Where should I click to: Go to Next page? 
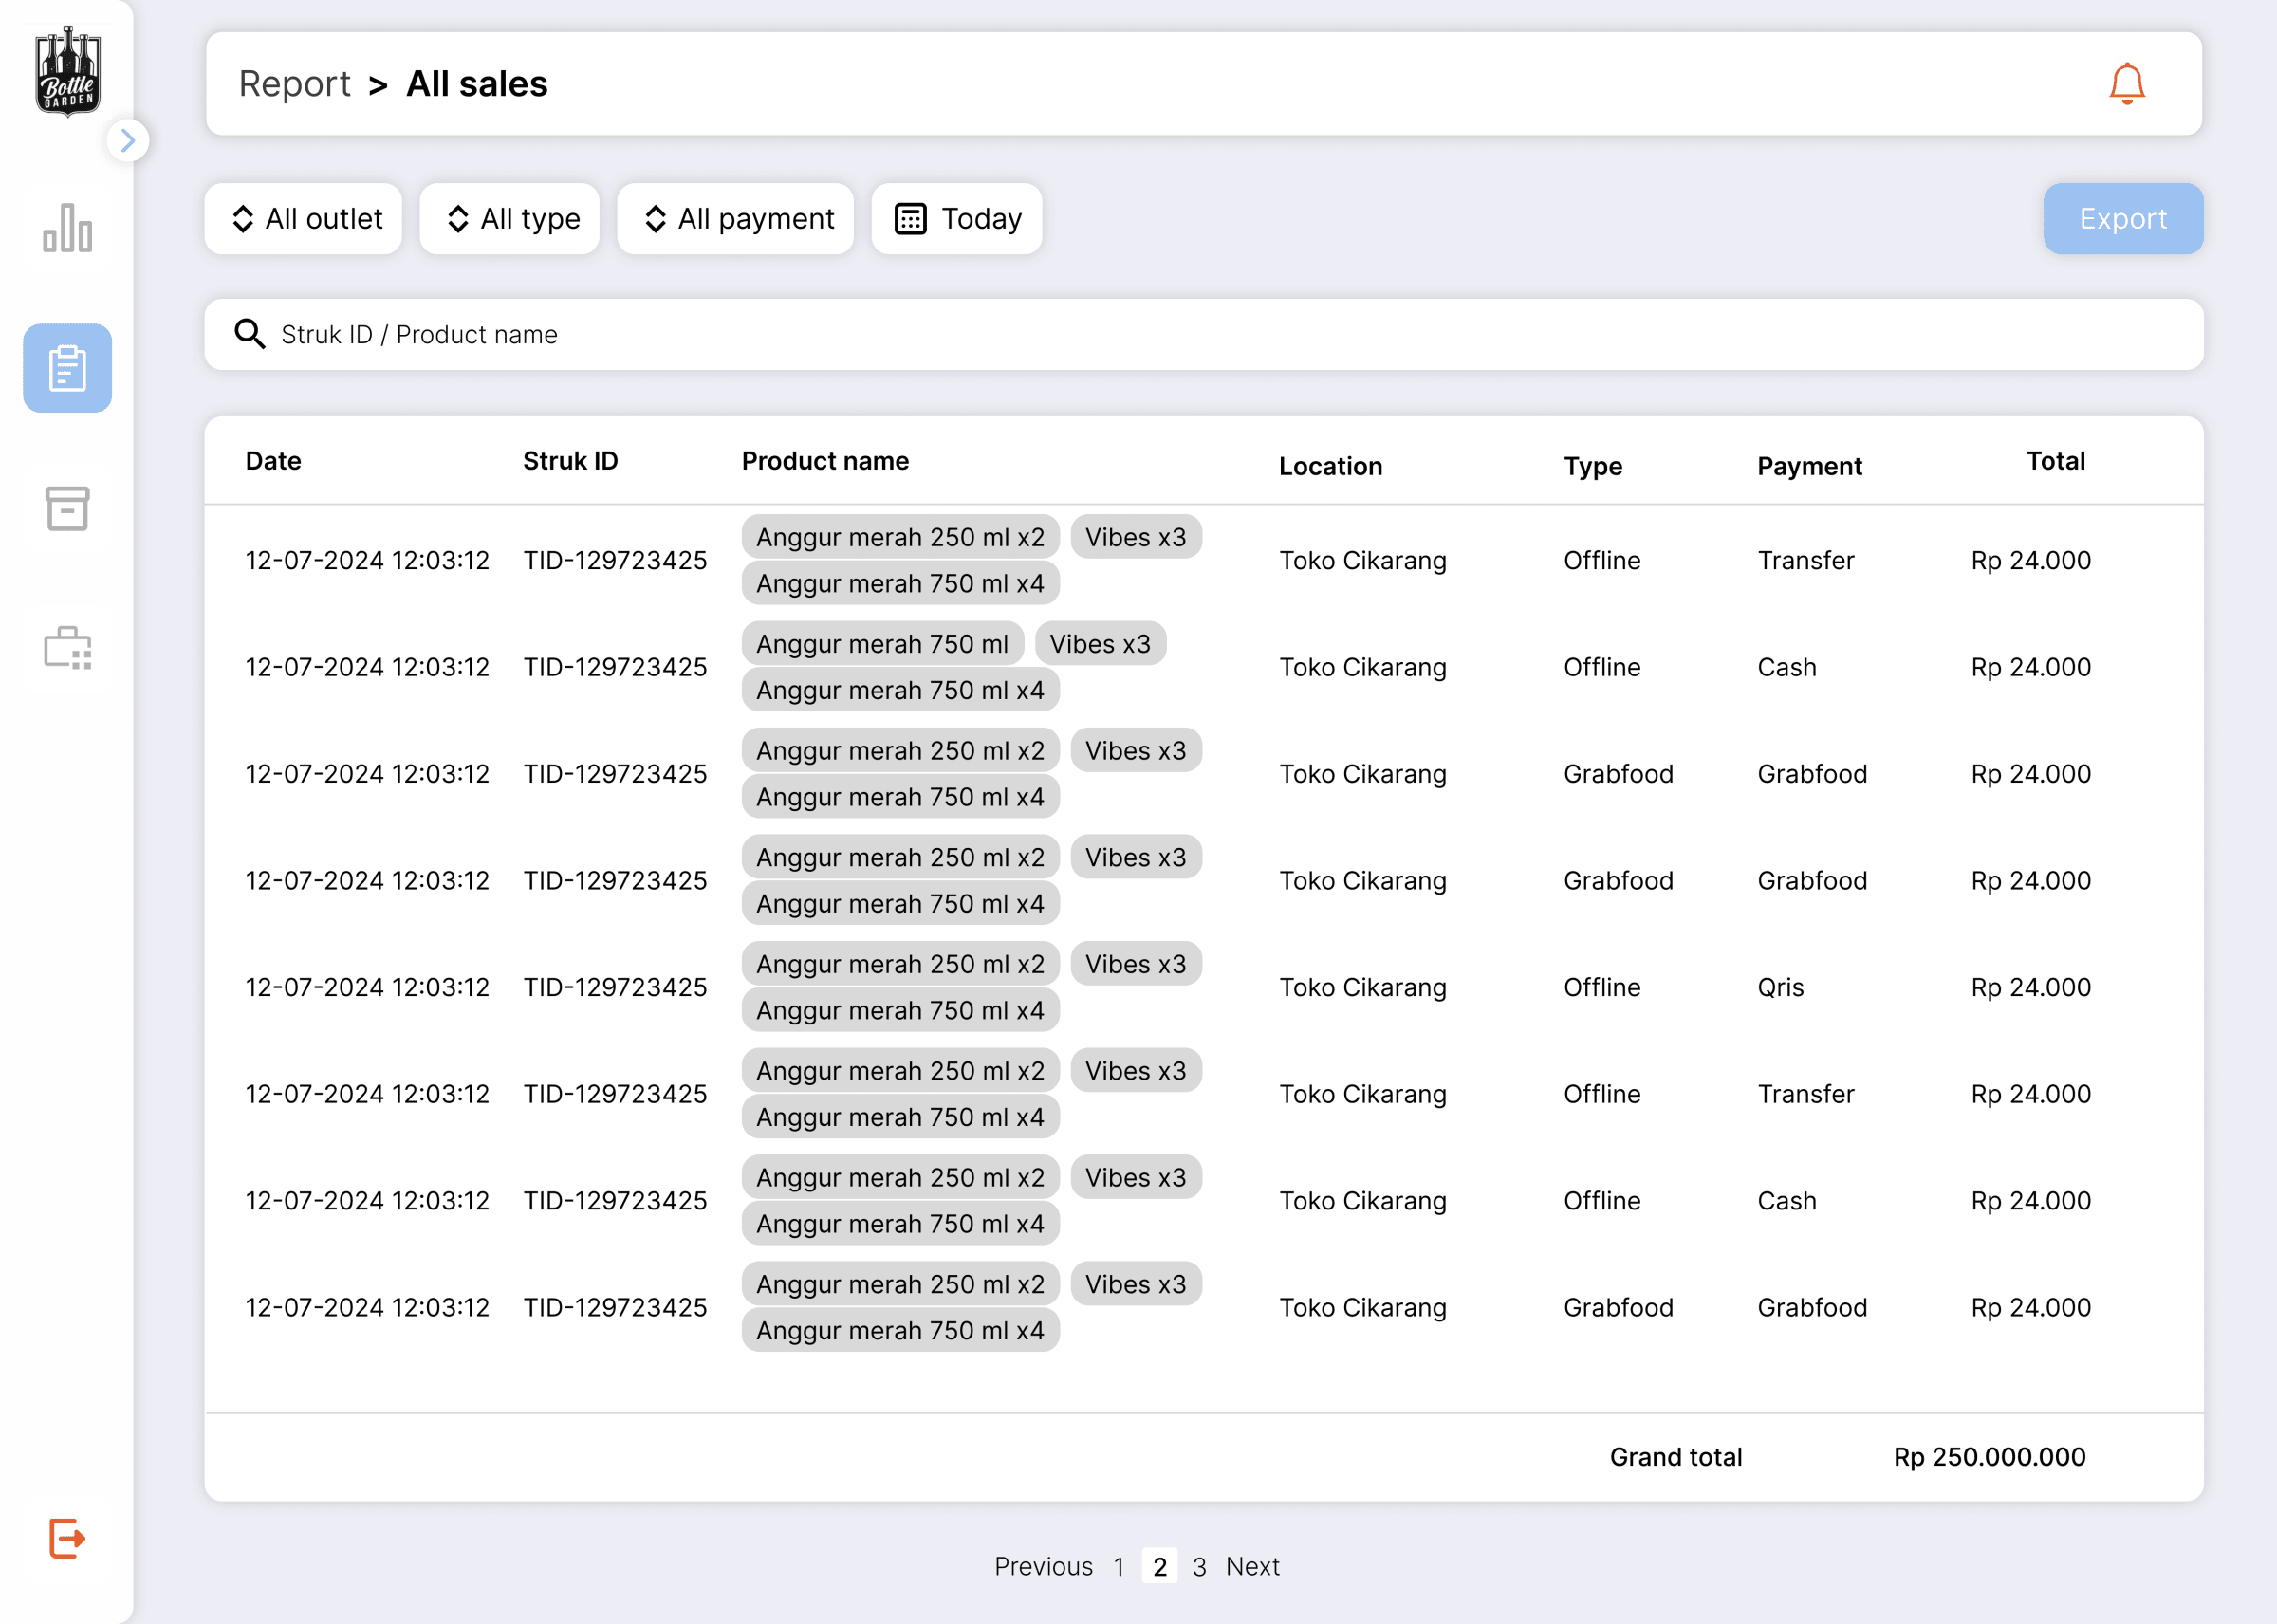[x=1253, y=1566]
